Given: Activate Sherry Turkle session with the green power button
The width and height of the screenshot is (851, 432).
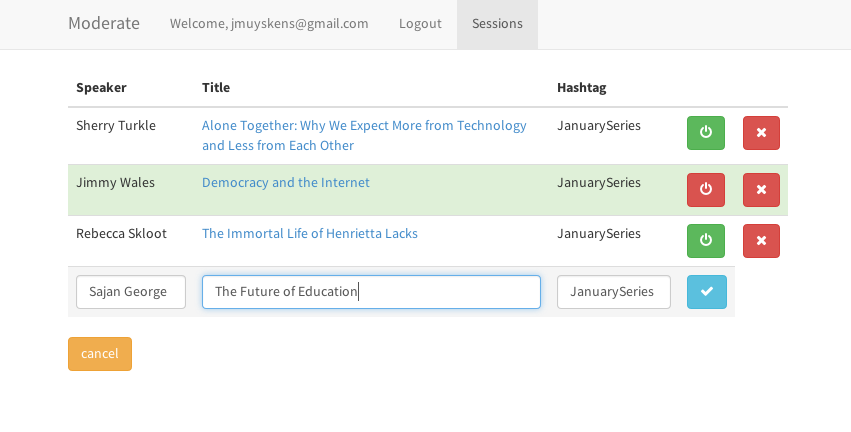Looking at the screenshot, I should (x=706, y=133).
